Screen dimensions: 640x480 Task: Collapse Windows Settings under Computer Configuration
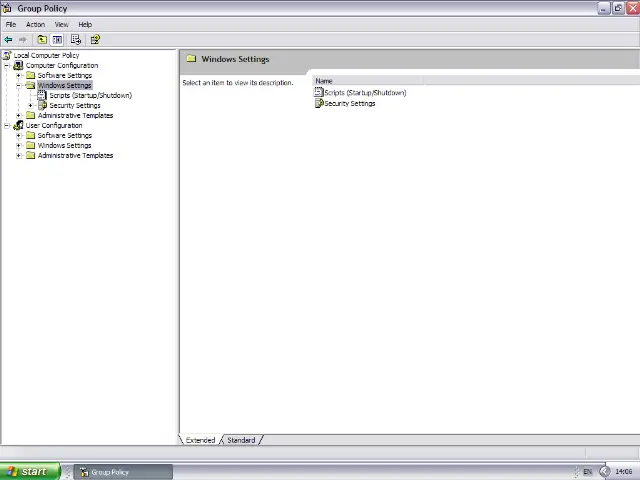pos(19,85)
